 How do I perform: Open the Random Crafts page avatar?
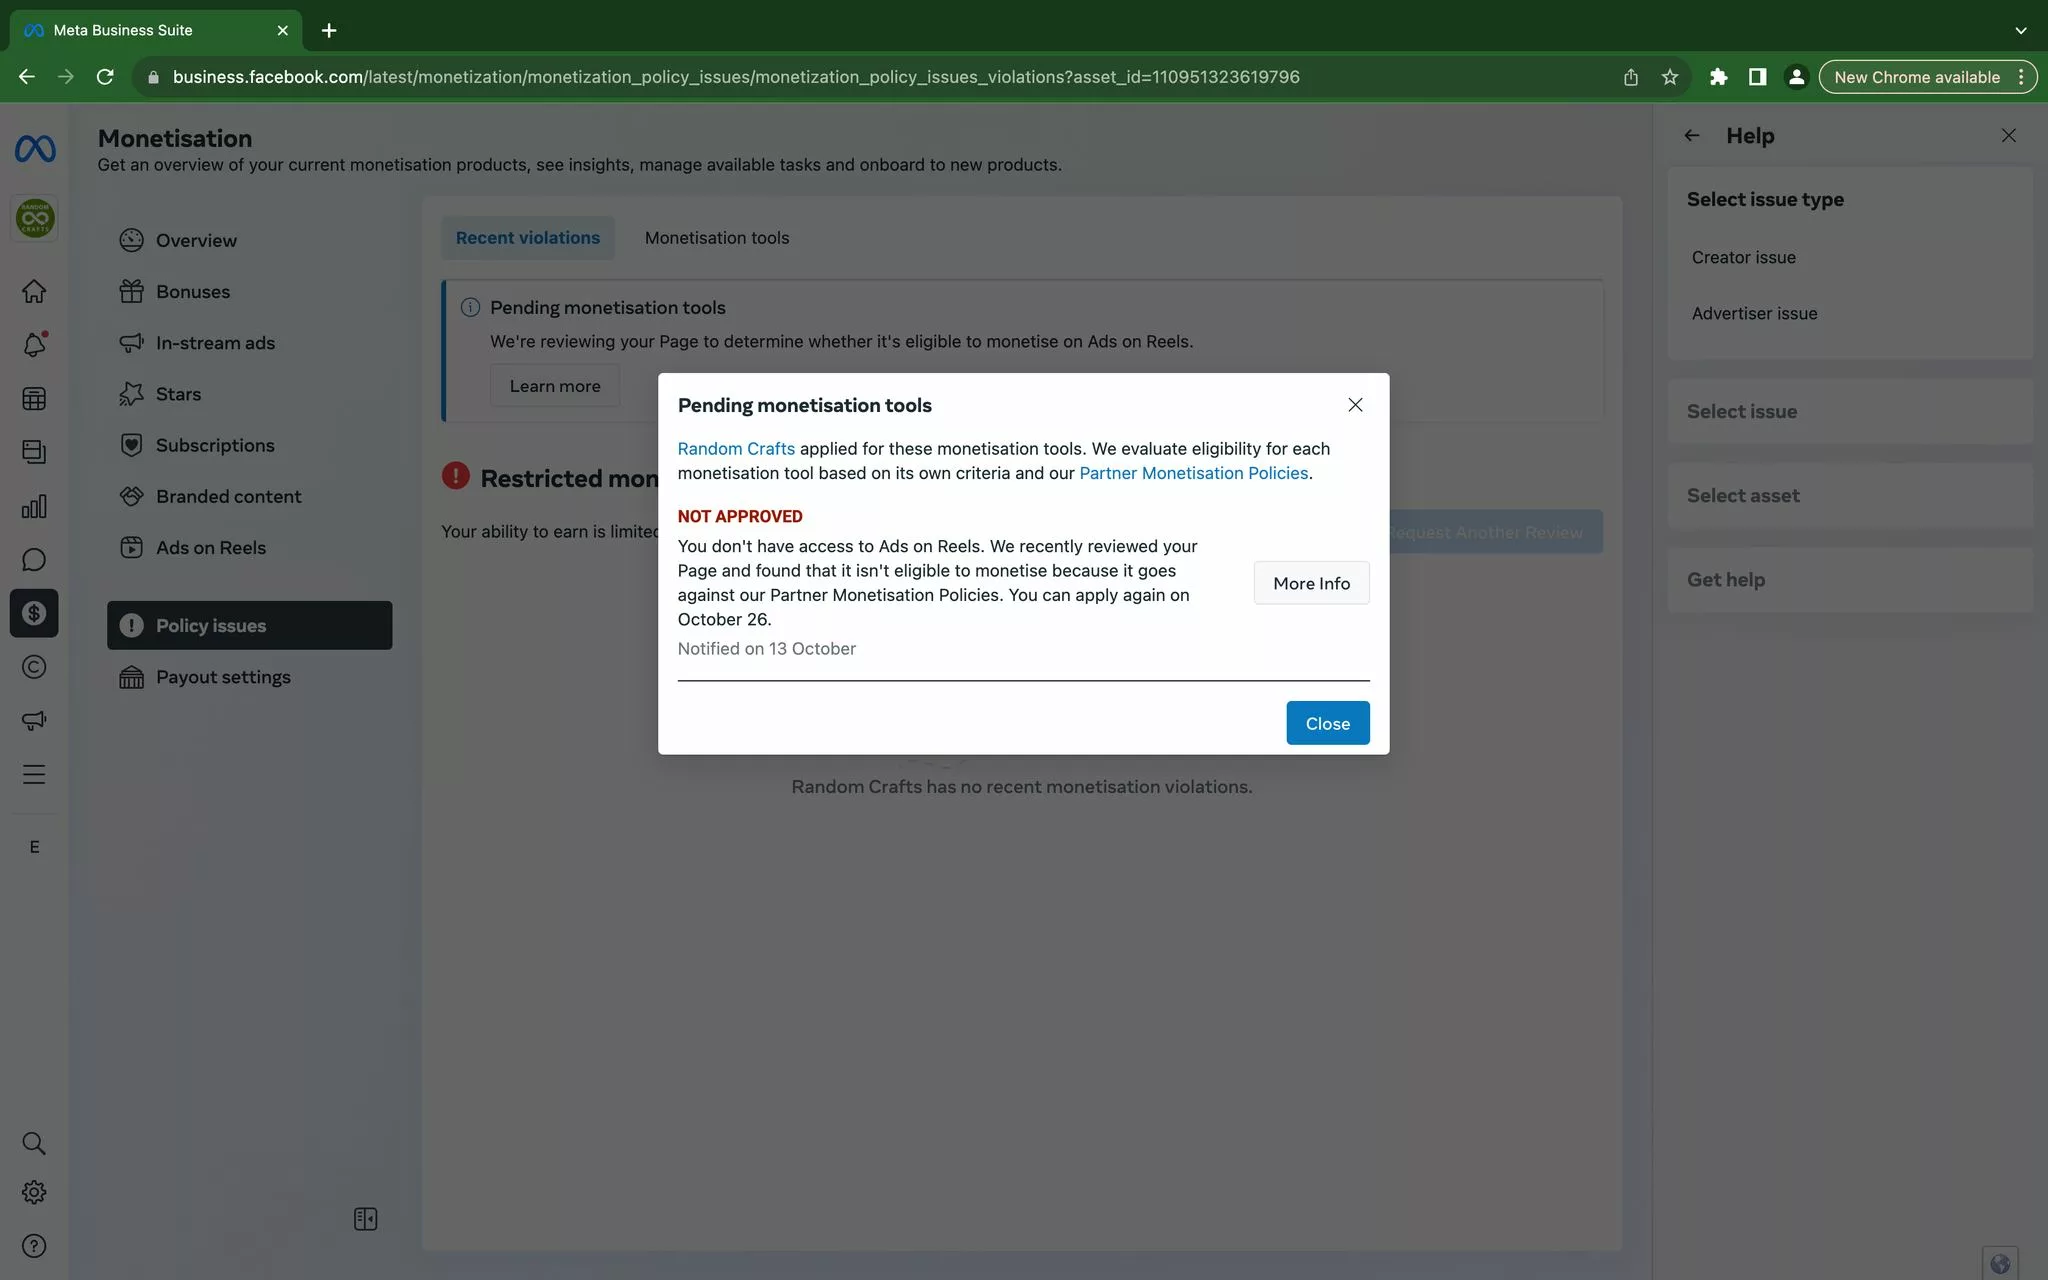tap(35, 218)
